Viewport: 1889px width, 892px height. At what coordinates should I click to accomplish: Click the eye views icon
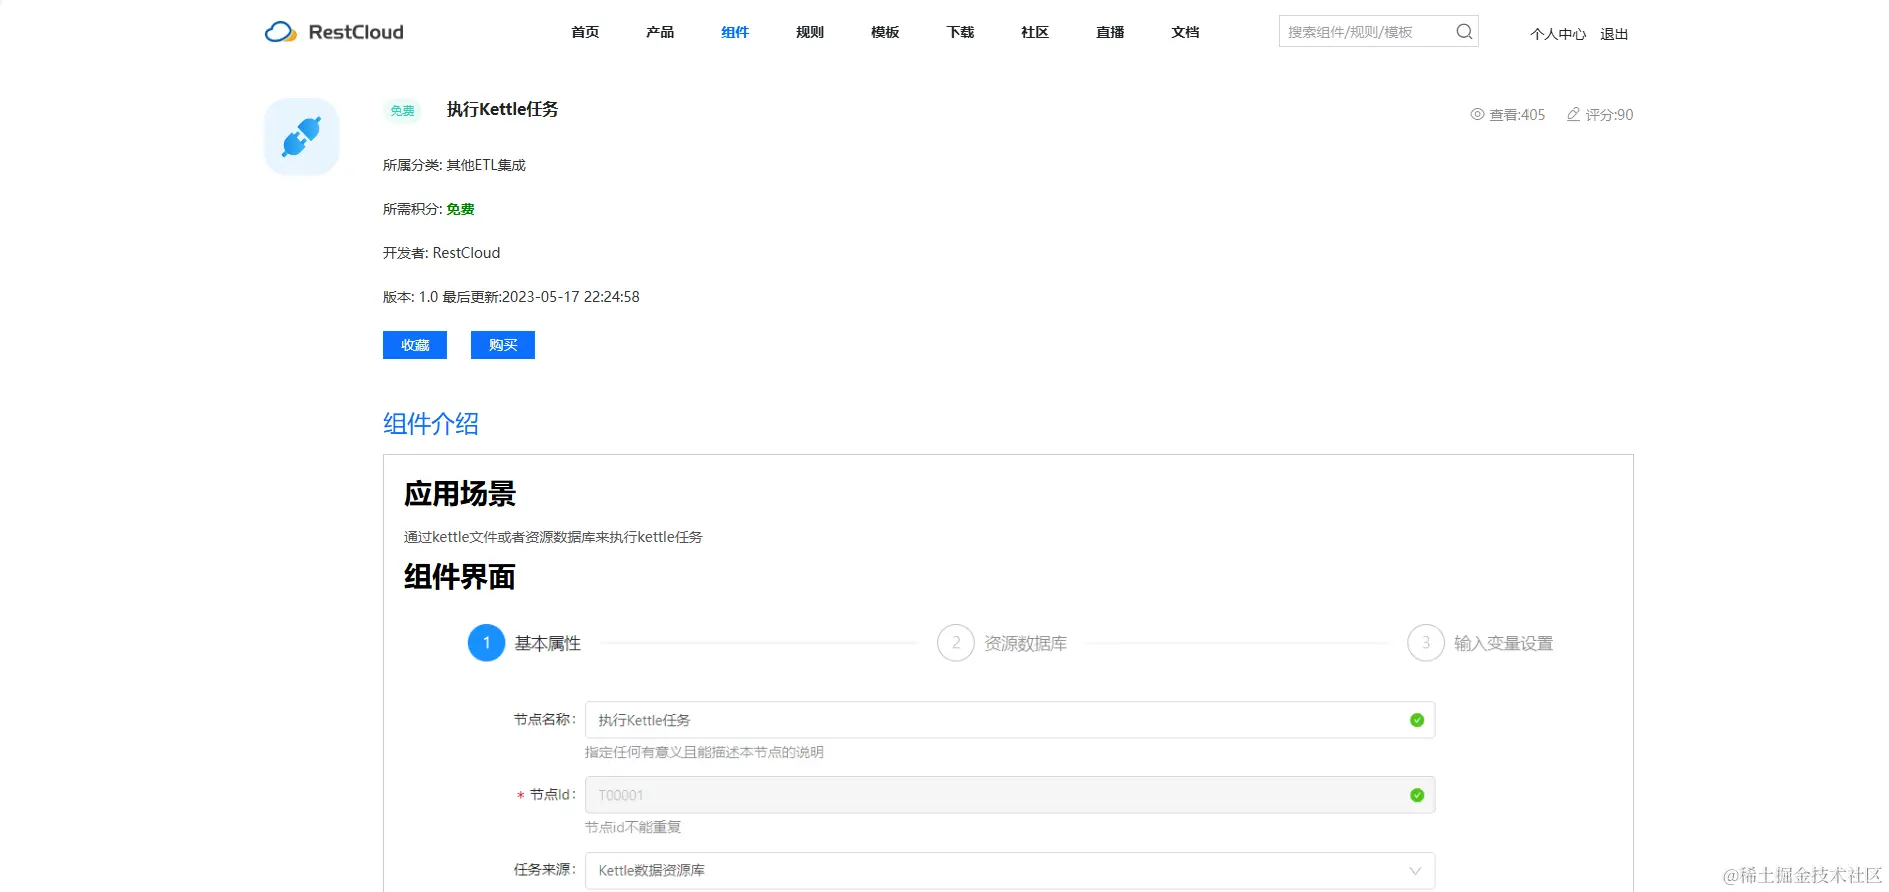tap(1477, 114)
